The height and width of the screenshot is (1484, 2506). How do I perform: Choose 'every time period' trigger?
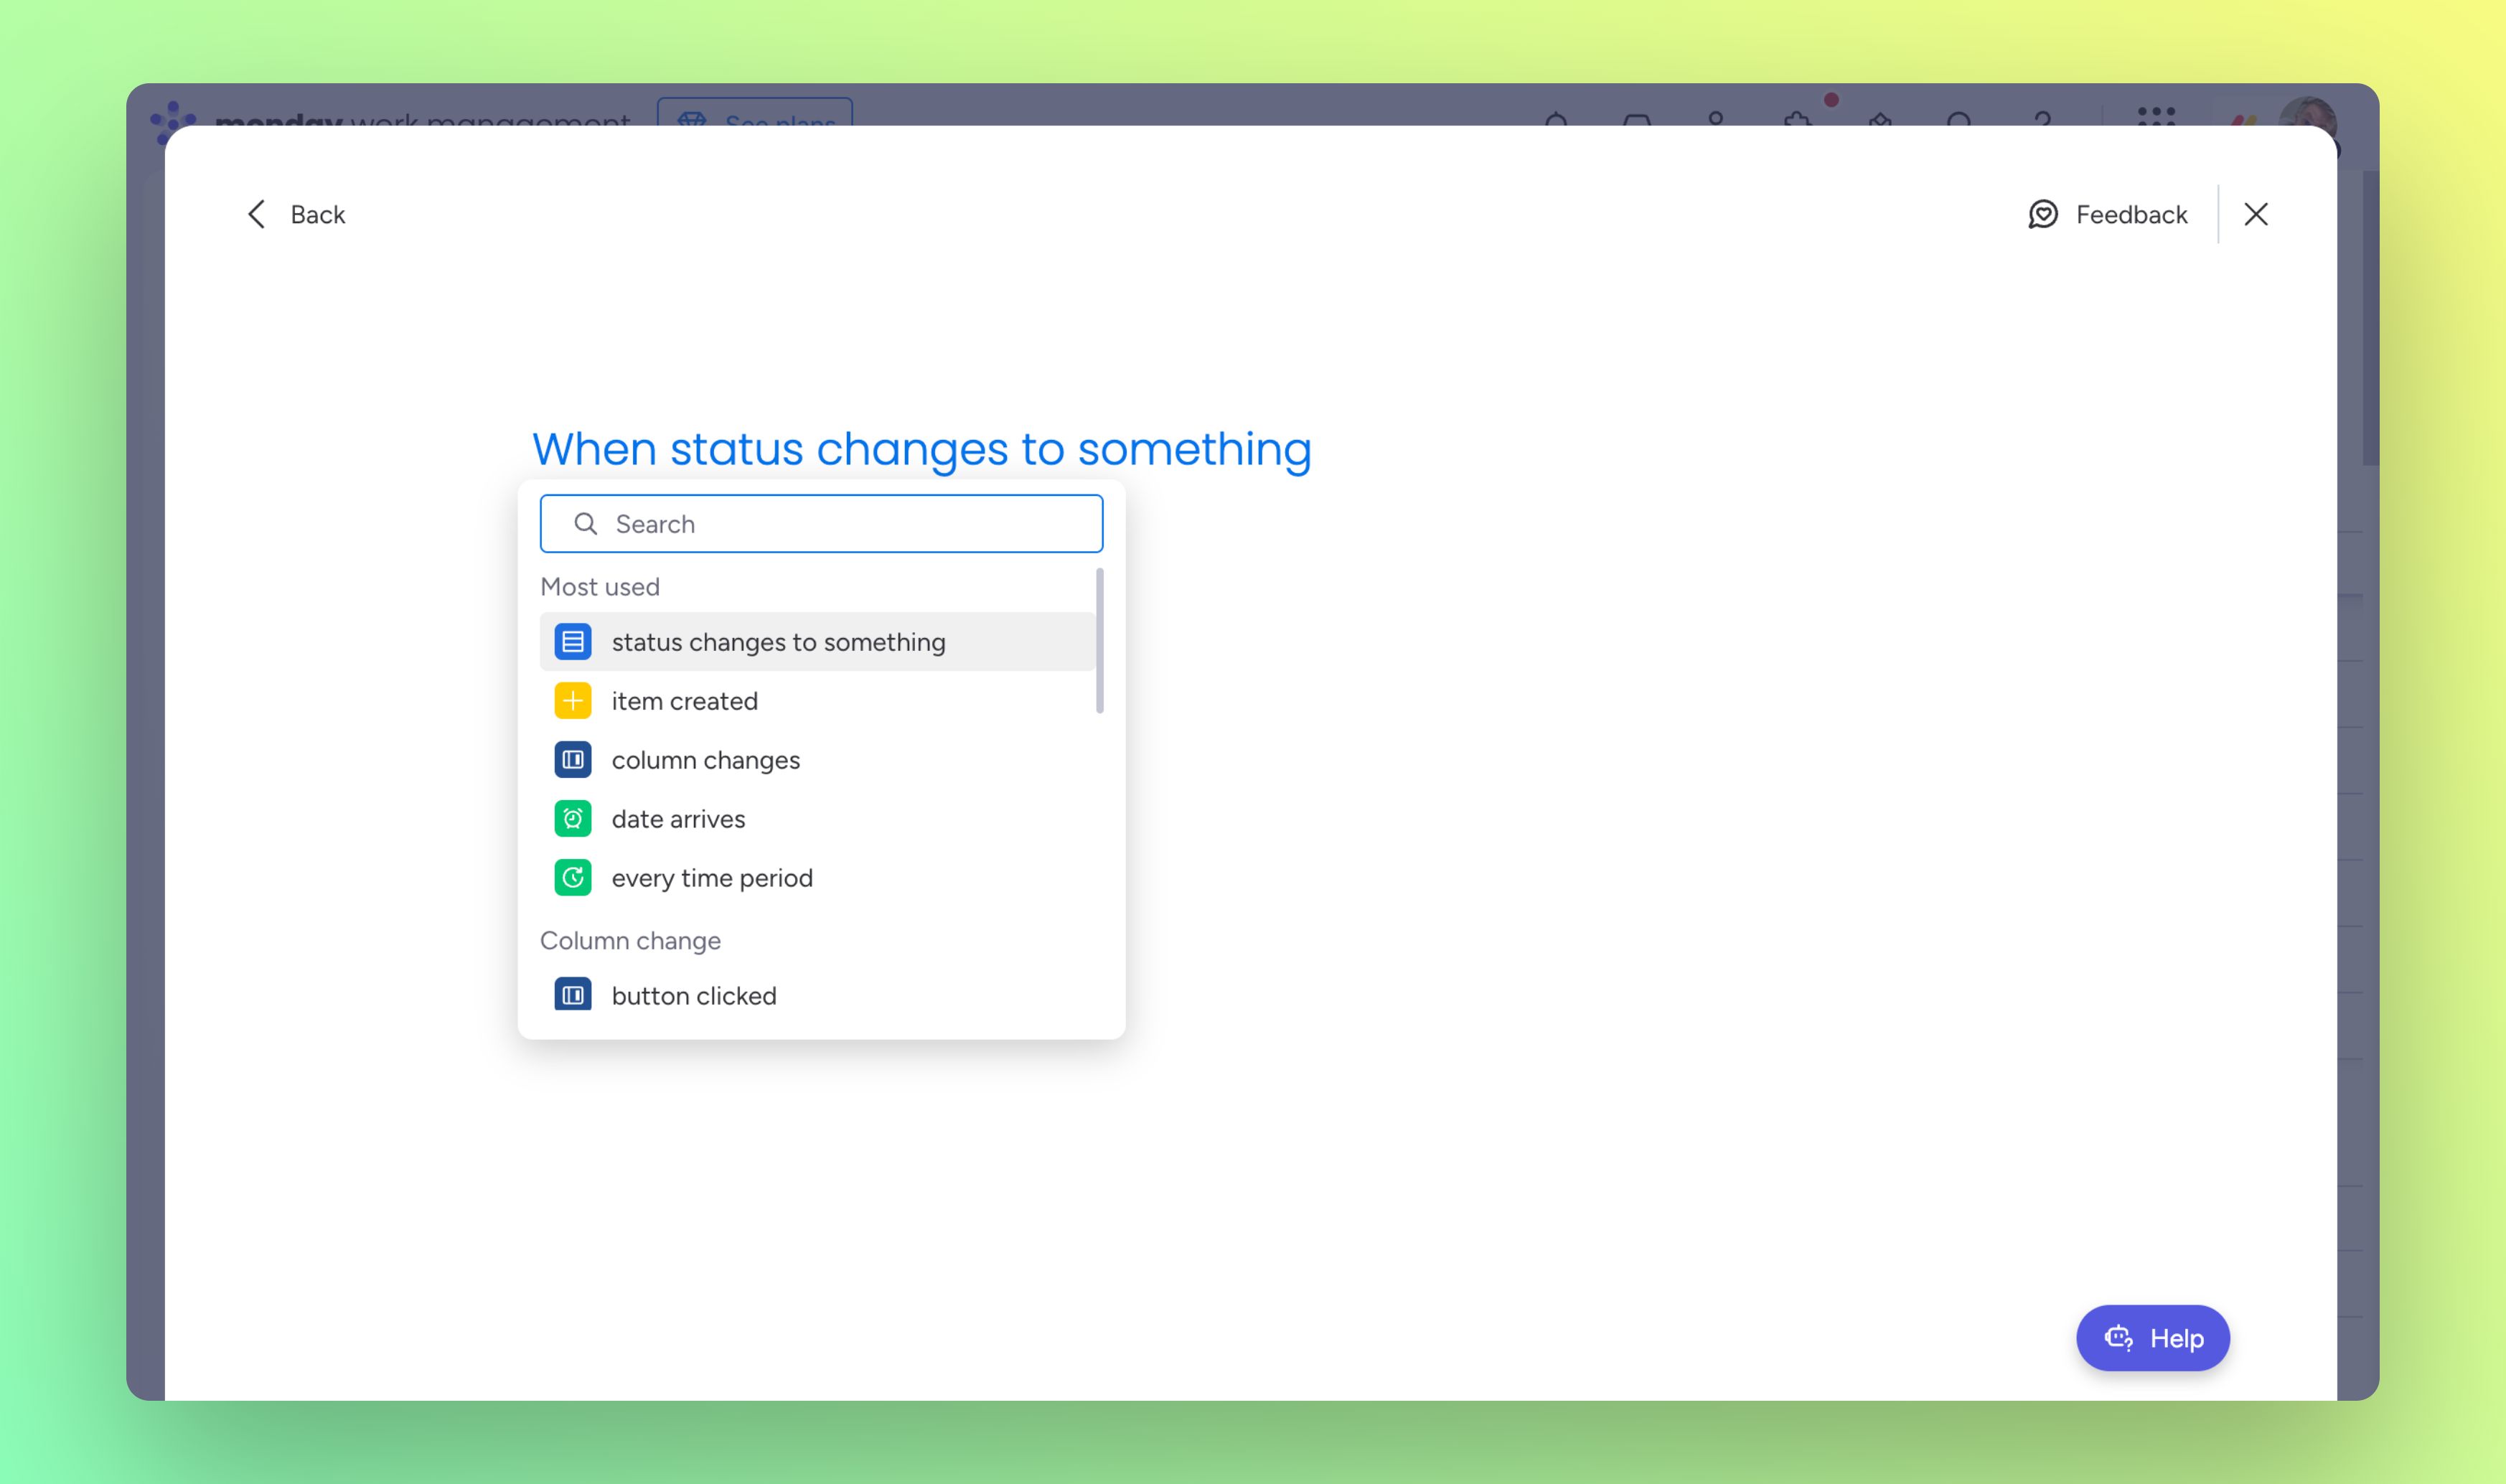712,878
